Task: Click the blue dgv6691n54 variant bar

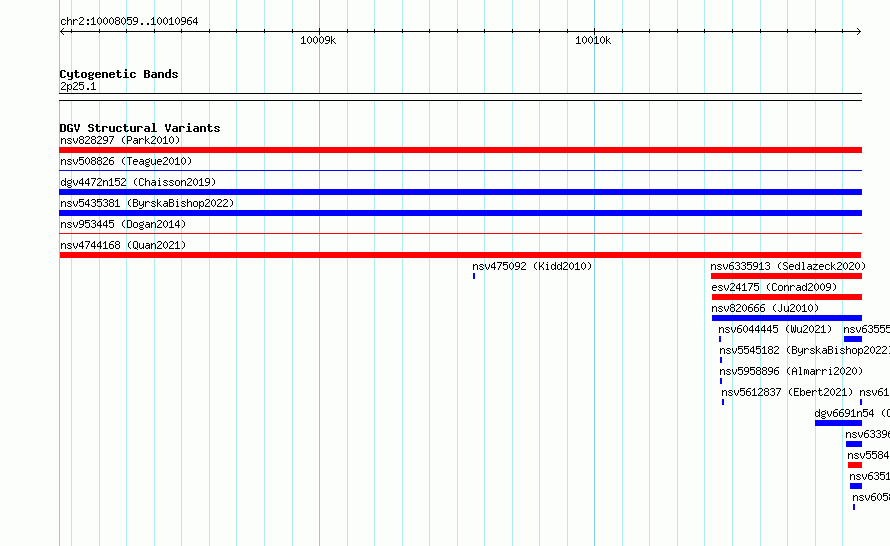Action: 838,423
